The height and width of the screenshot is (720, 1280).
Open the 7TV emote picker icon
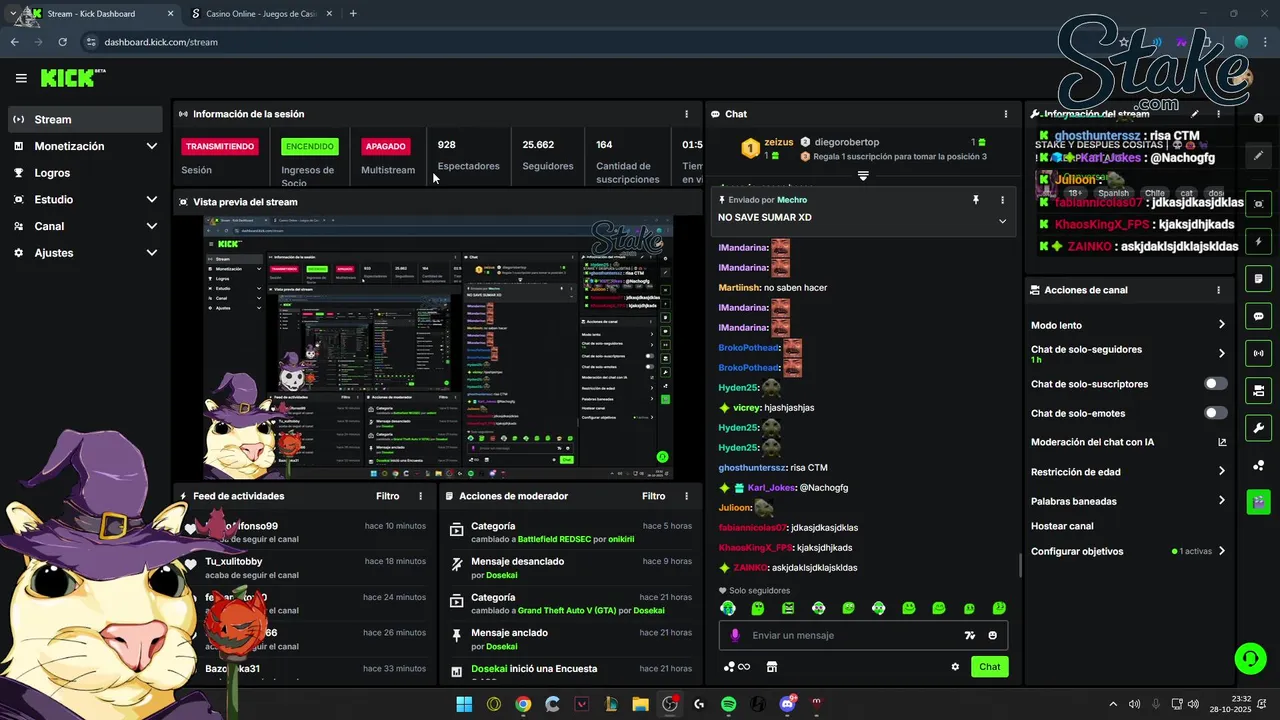(x=969, y=635)
